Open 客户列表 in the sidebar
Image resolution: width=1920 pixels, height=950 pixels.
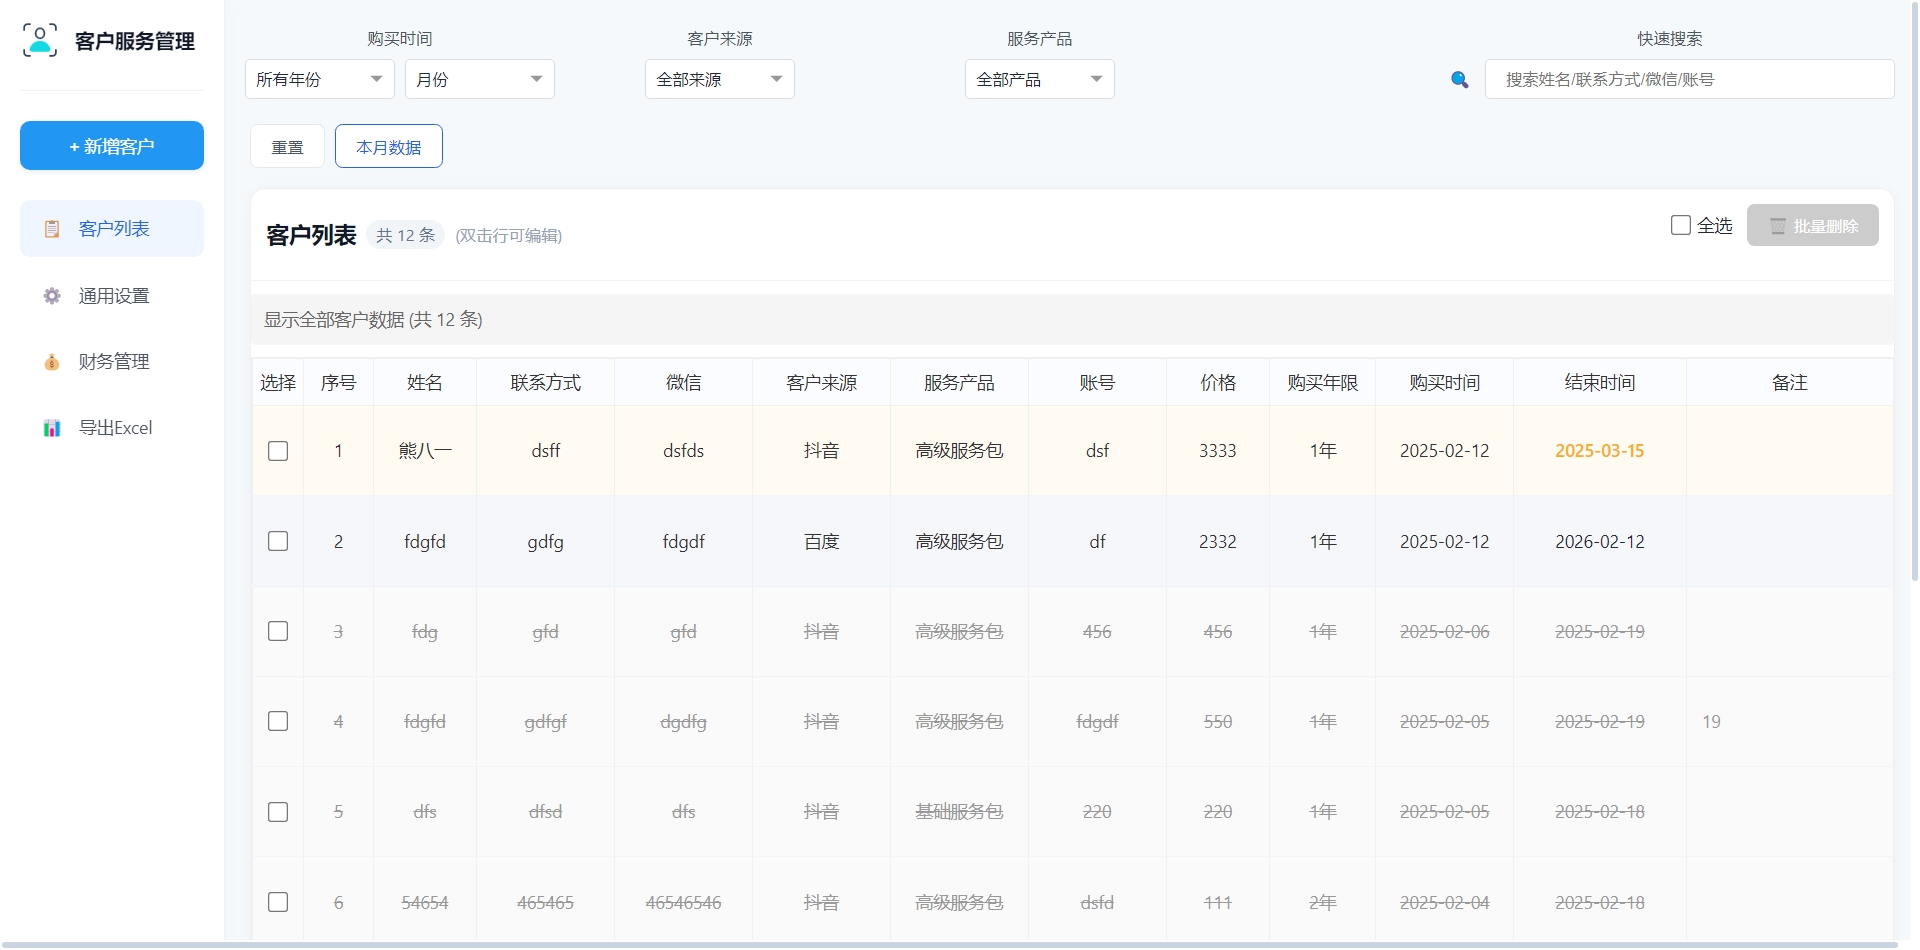(x=112, y=229)
